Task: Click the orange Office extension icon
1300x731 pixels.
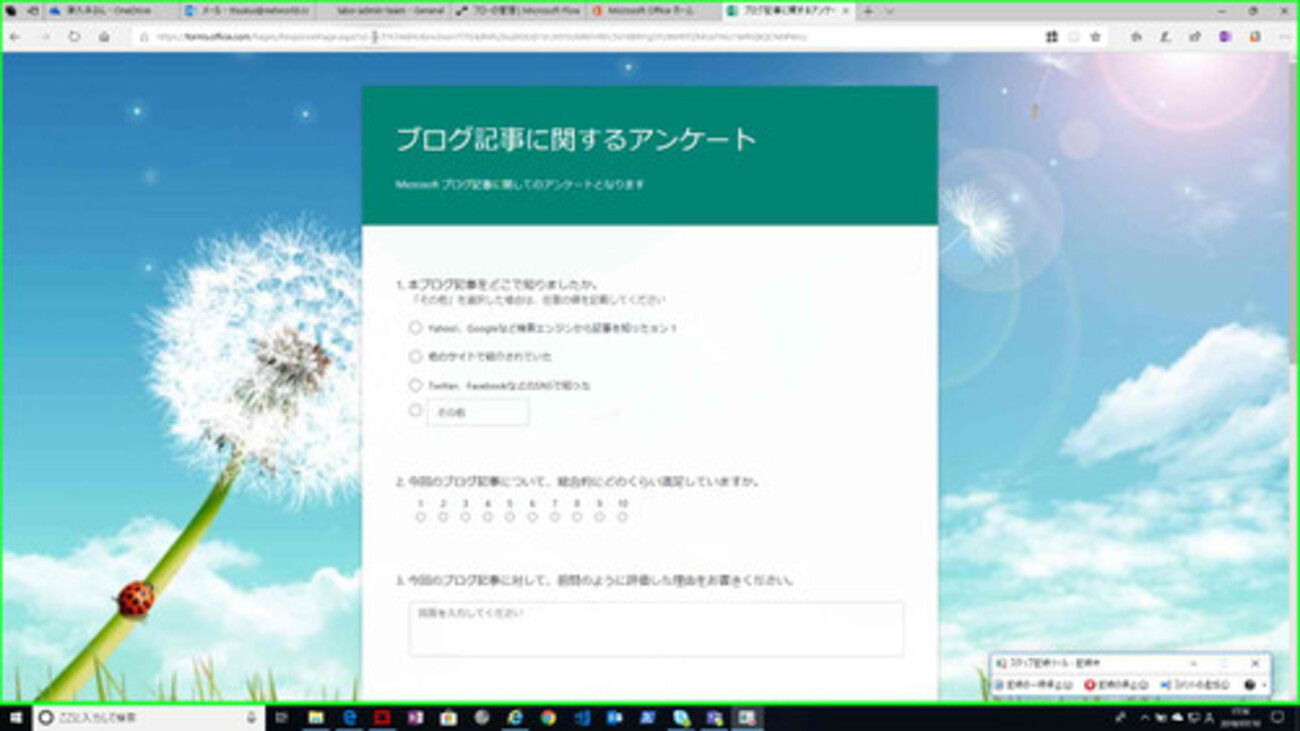Action: [1255, 37]
